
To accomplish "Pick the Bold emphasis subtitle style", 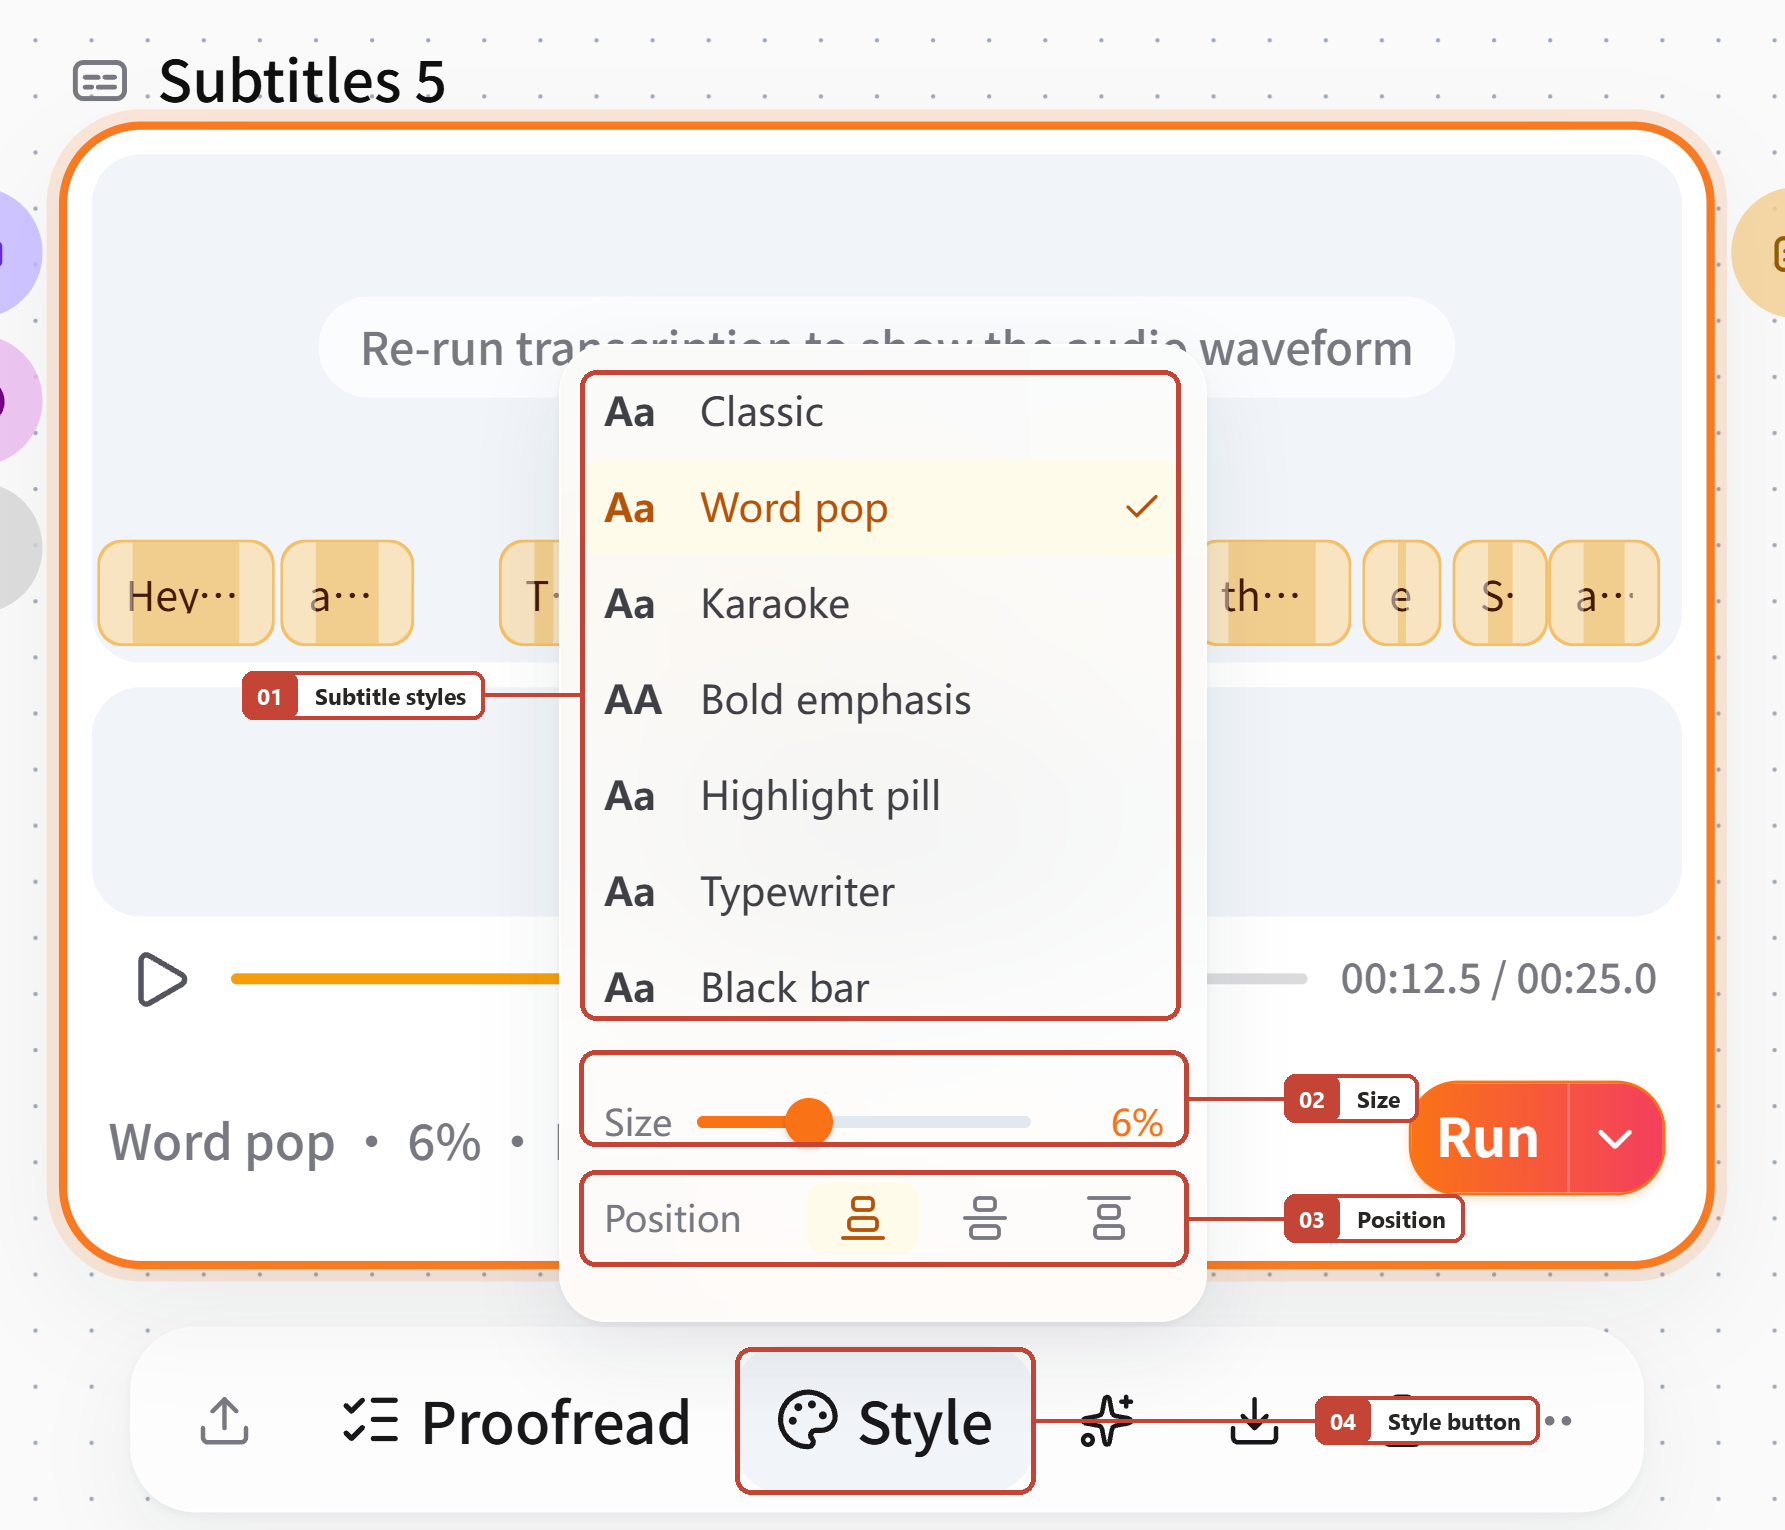I will pyautogui.click(x=880, y=700).
